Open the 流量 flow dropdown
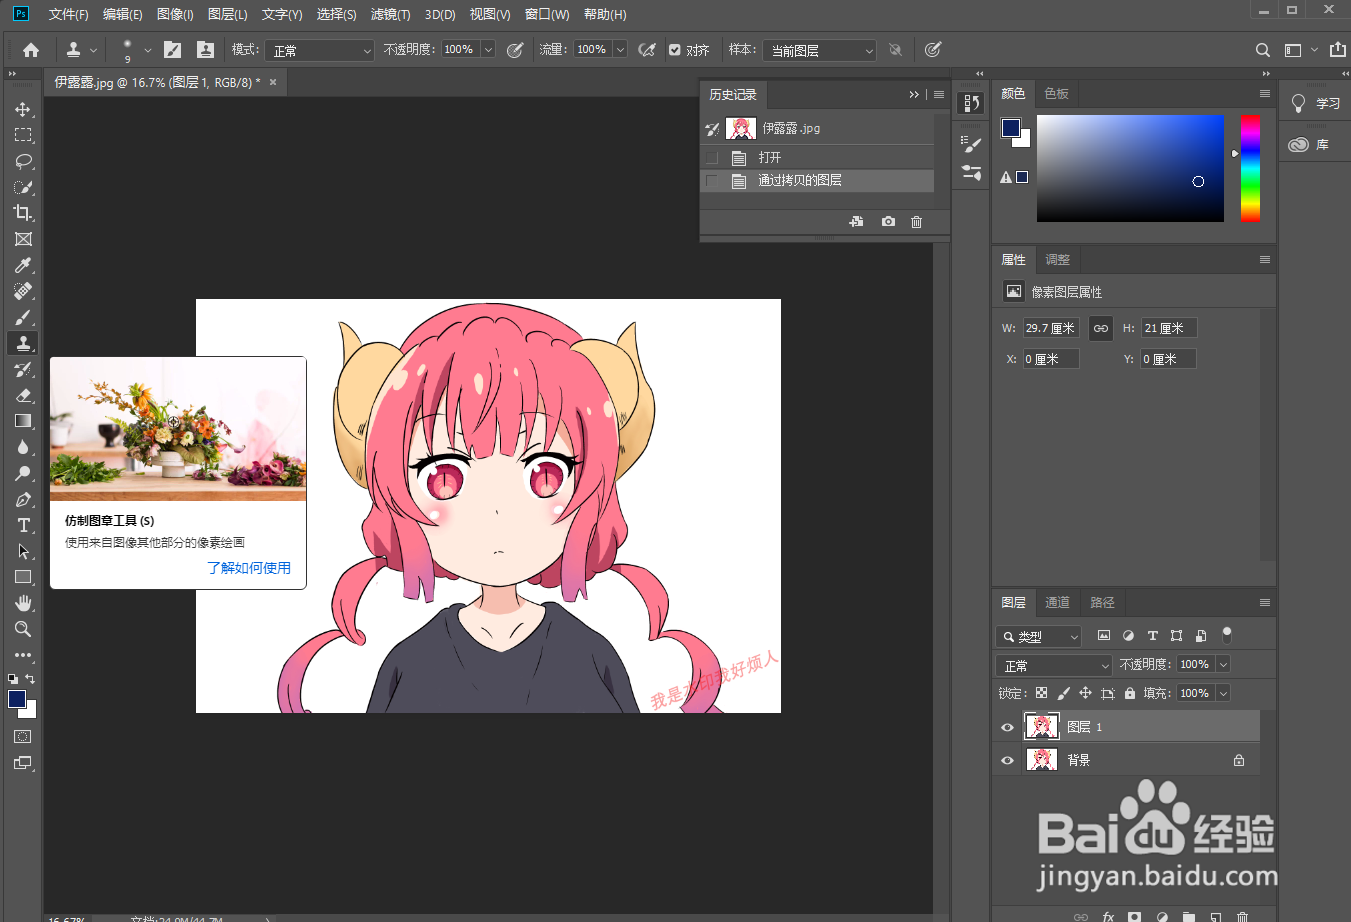 pyautogui.click(x=620, y=50)
